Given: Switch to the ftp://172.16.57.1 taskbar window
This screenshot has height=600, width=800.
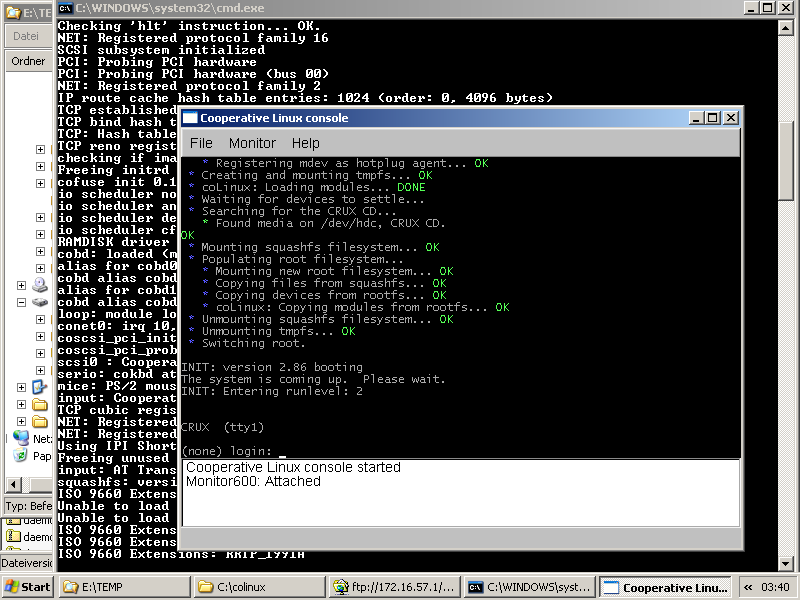Looking at the screenshot, I should click(x=394, y=587).
